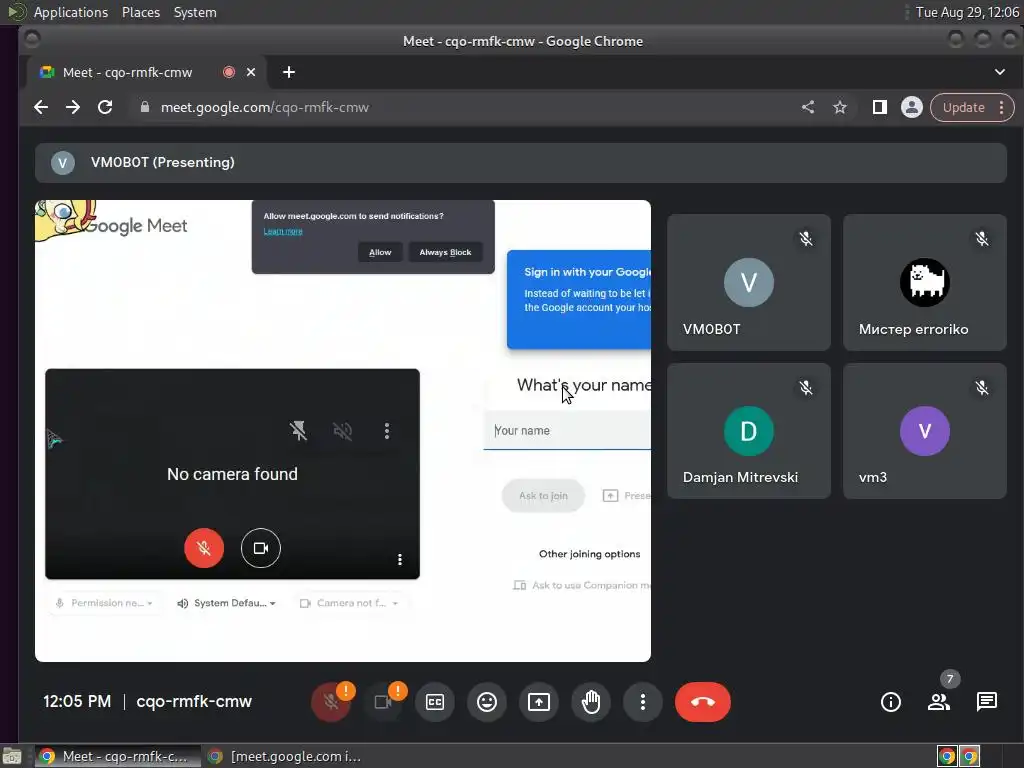Click meeting code cqo-rmfk-cmw text
Viewport: 1024px width, 768px height.
[194, 701]
